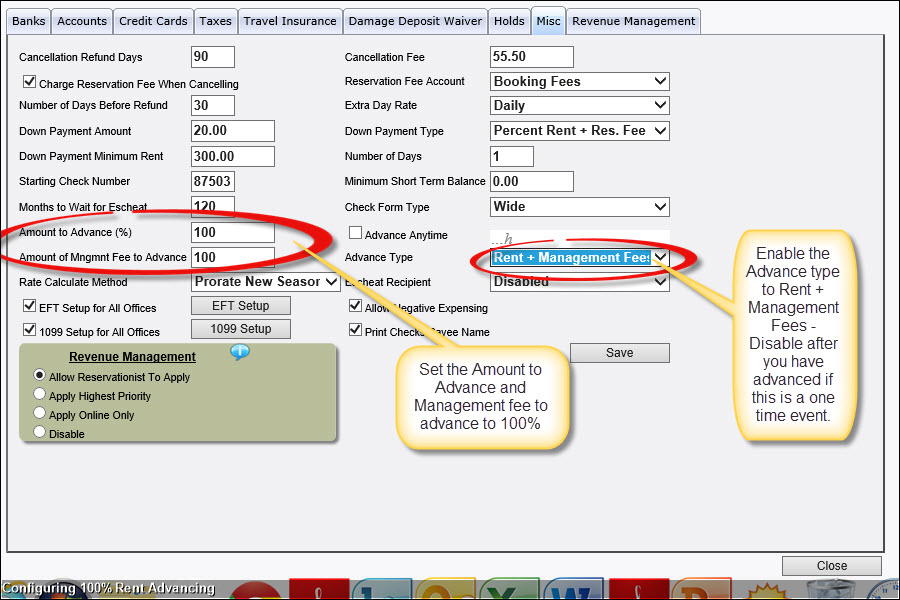The height and width of the screenshot is (600, 900).
Task: Switch to the Travel Insurance tab
Action: point(290,20)
